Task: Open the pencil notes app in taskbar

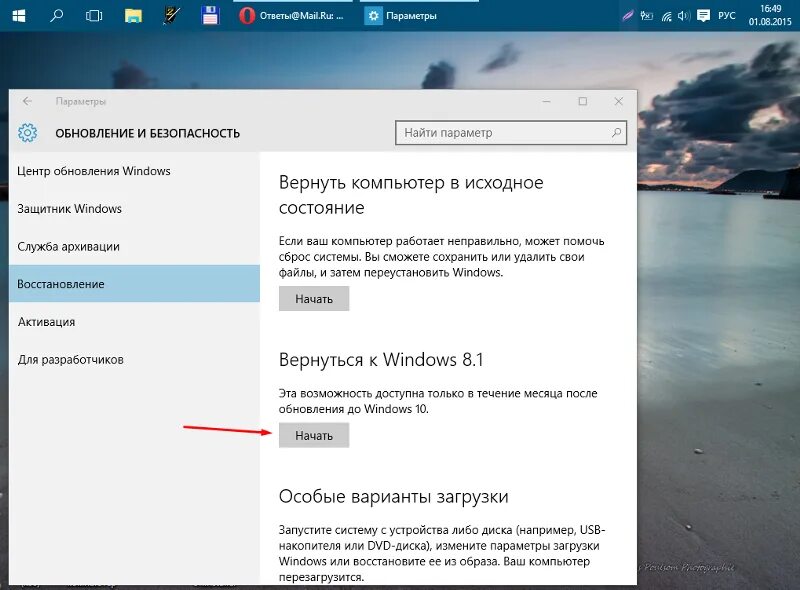Action: click(x=171, y=15)
